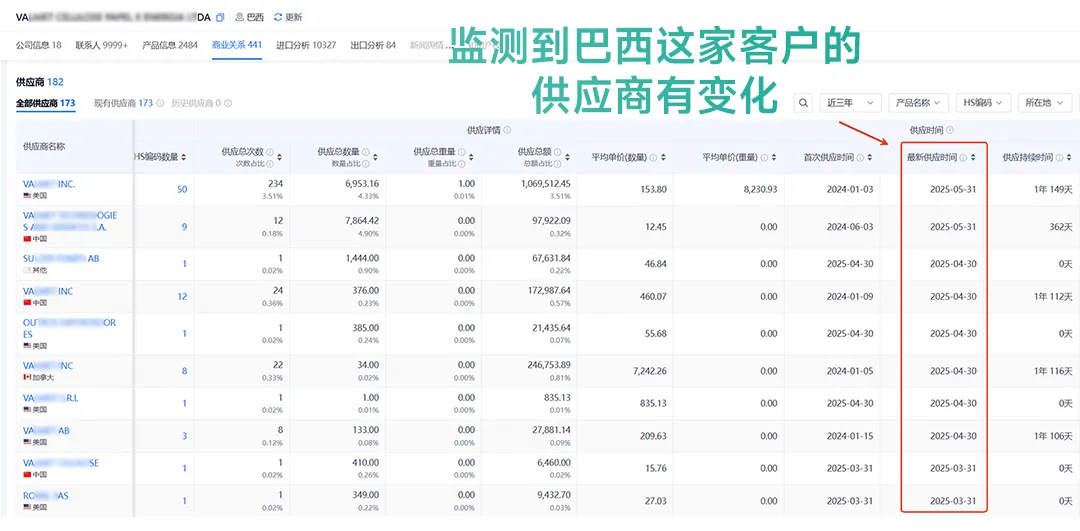The width and height of the screenshot is (1080, 531).
Task: Click HS code count 9 link
Action: coord(185,227)
